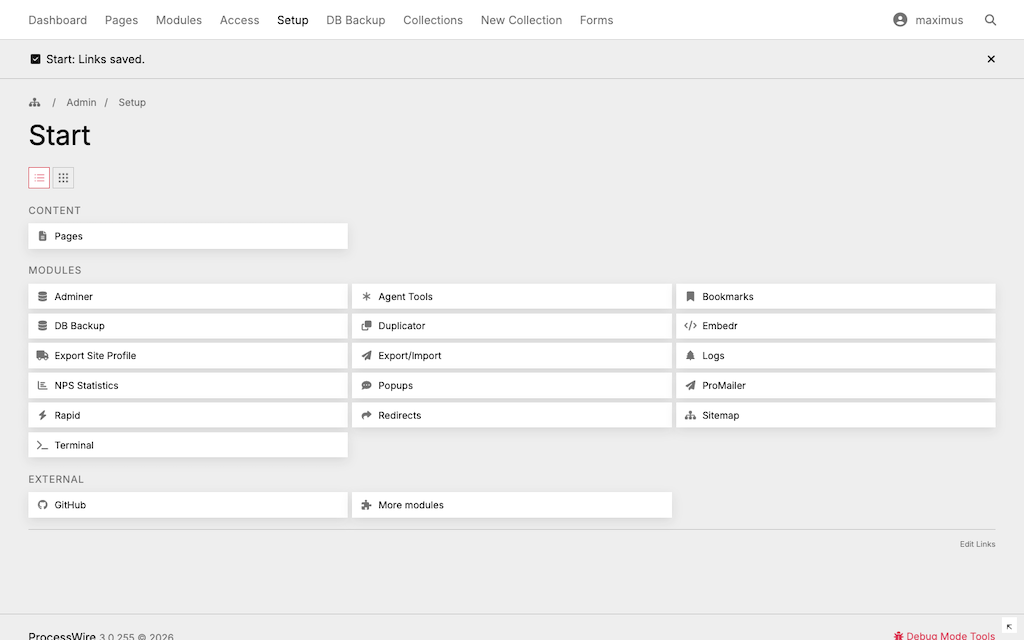This screenshot has height=640, width=1024.
Task: Click the GitHub logo icon
Action: pyautogui.click(x=42, y=506)
